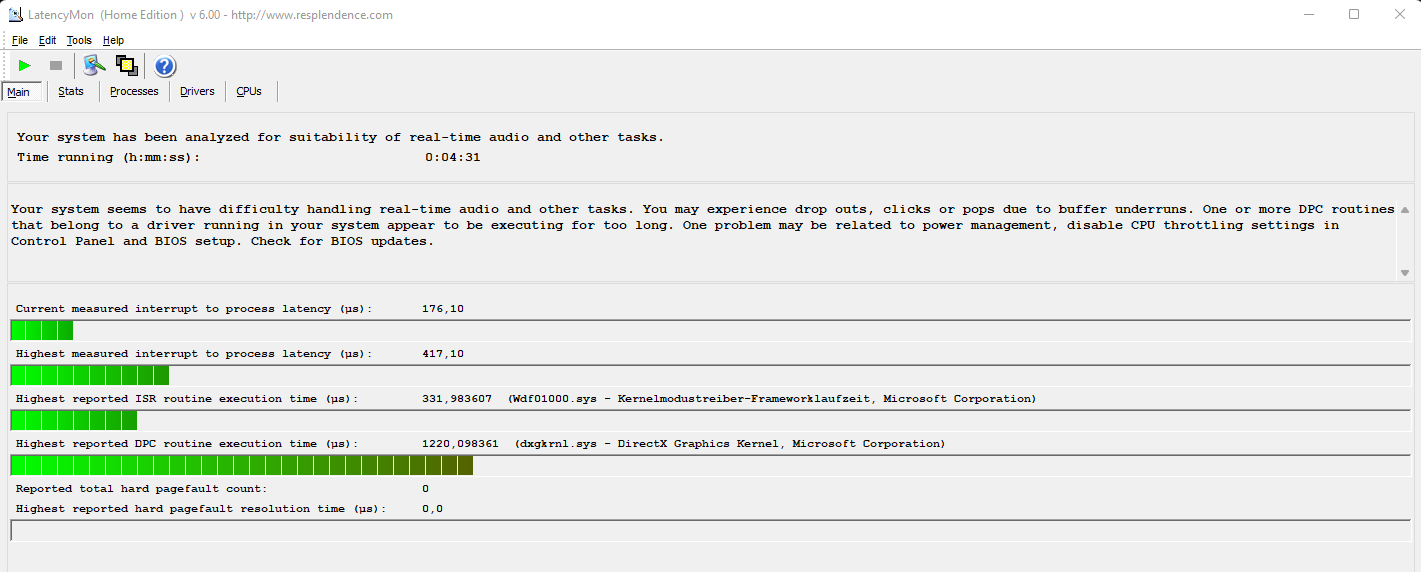Open help with the blue question mark
Screen dimensions: 1421x572
(165, 66)
